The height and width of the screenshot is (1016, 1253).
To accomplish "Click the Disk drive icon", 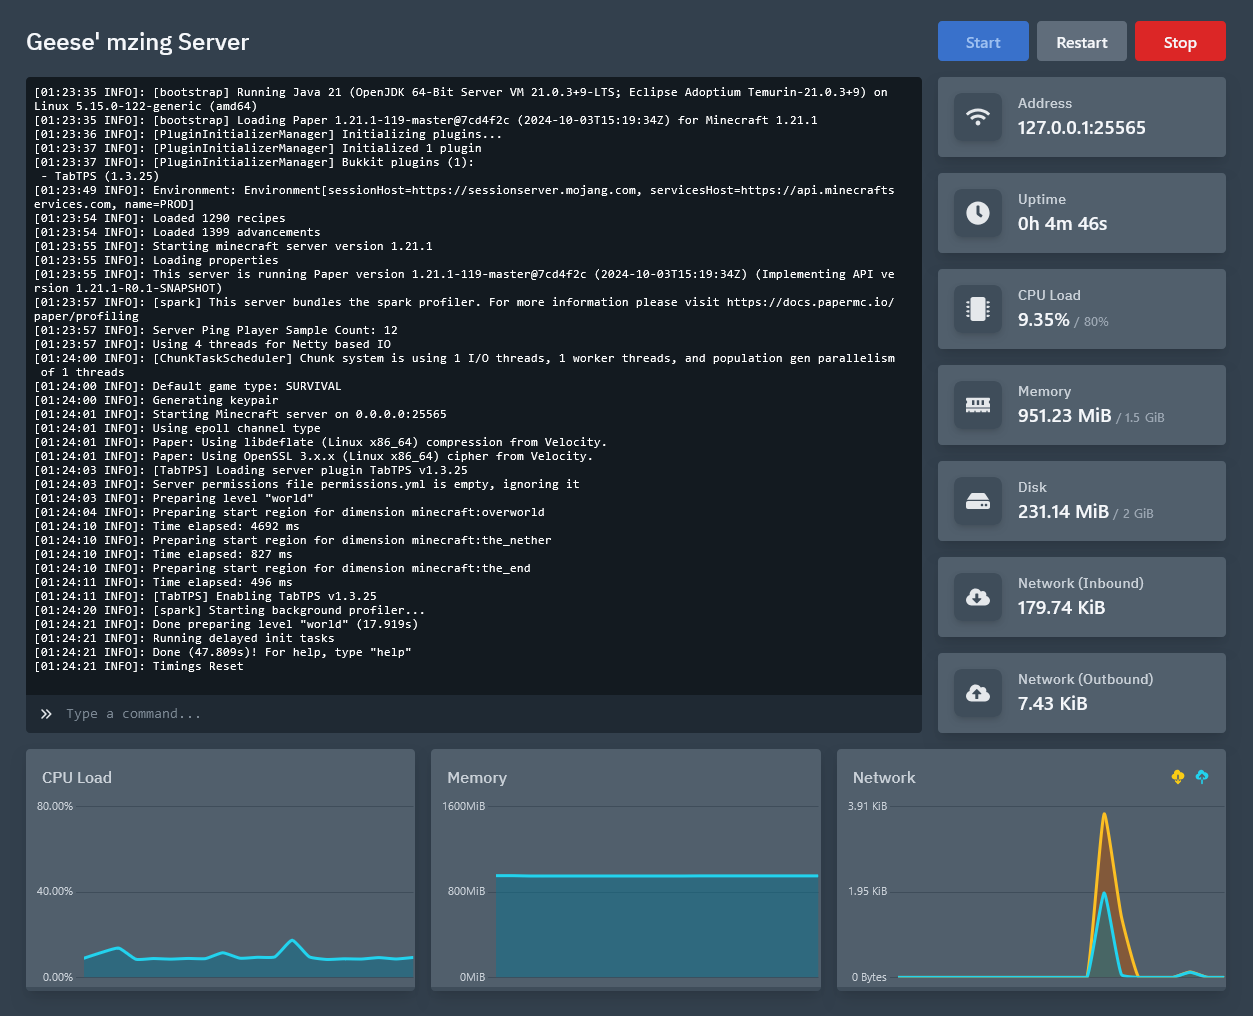I will [x=977, y=501].
